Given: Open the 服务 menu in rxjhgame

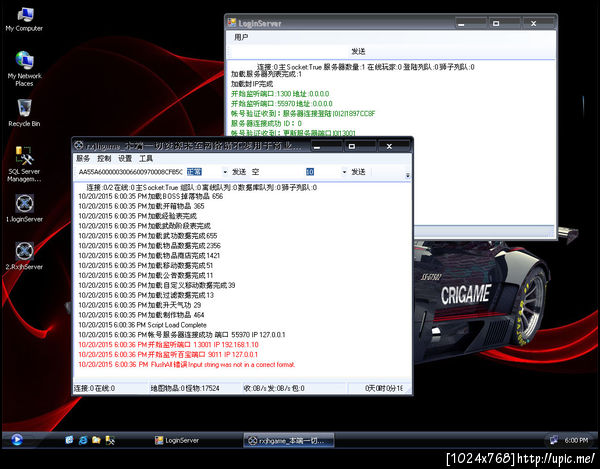Looking at the screenshot, I should [83, 158].
